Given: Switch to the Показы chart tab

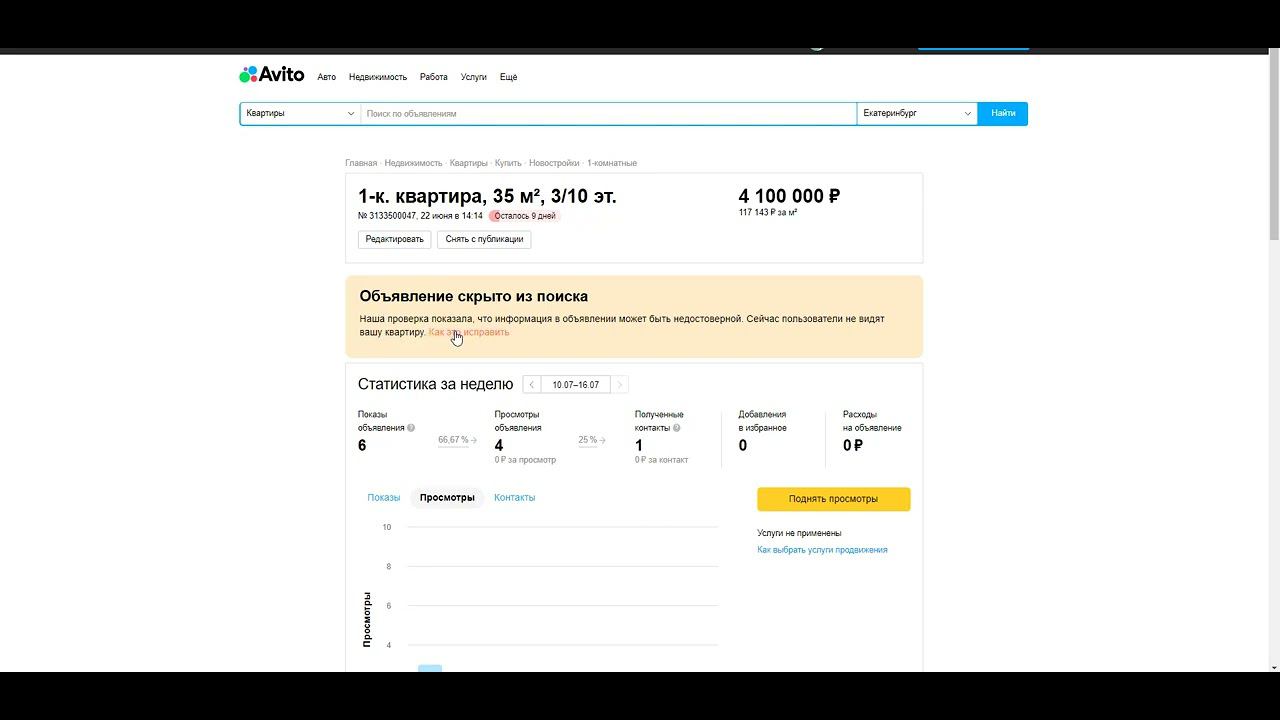Looking at the screenshot, I should tap(383, 497).
